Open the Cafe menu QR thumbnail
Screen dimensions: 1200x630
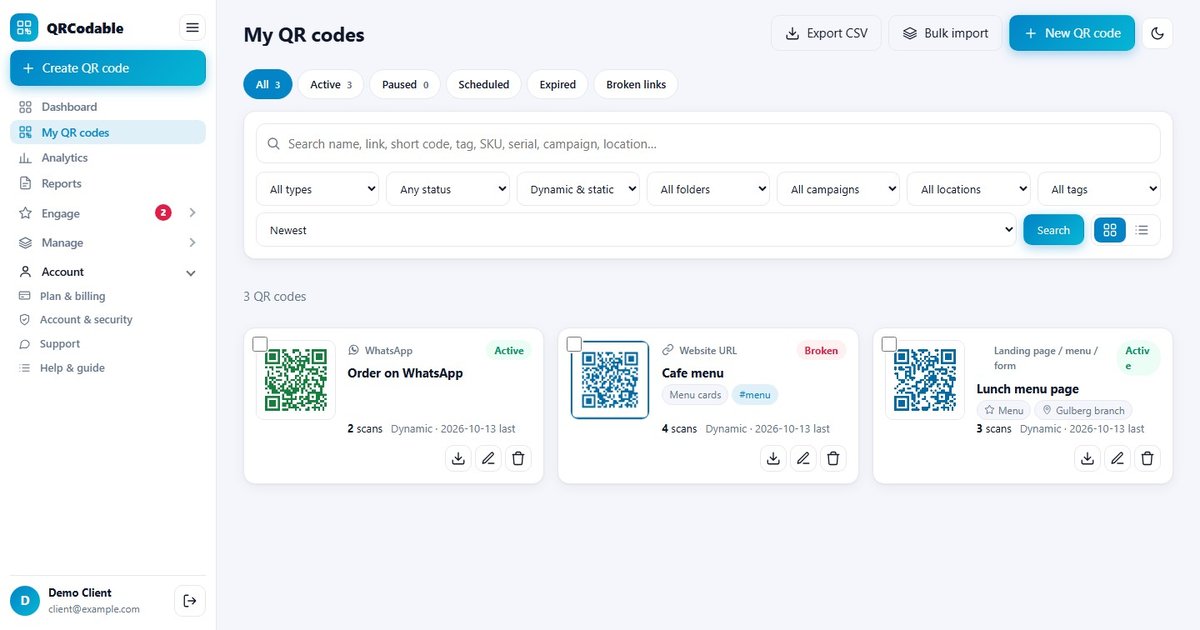coord(610,380)
